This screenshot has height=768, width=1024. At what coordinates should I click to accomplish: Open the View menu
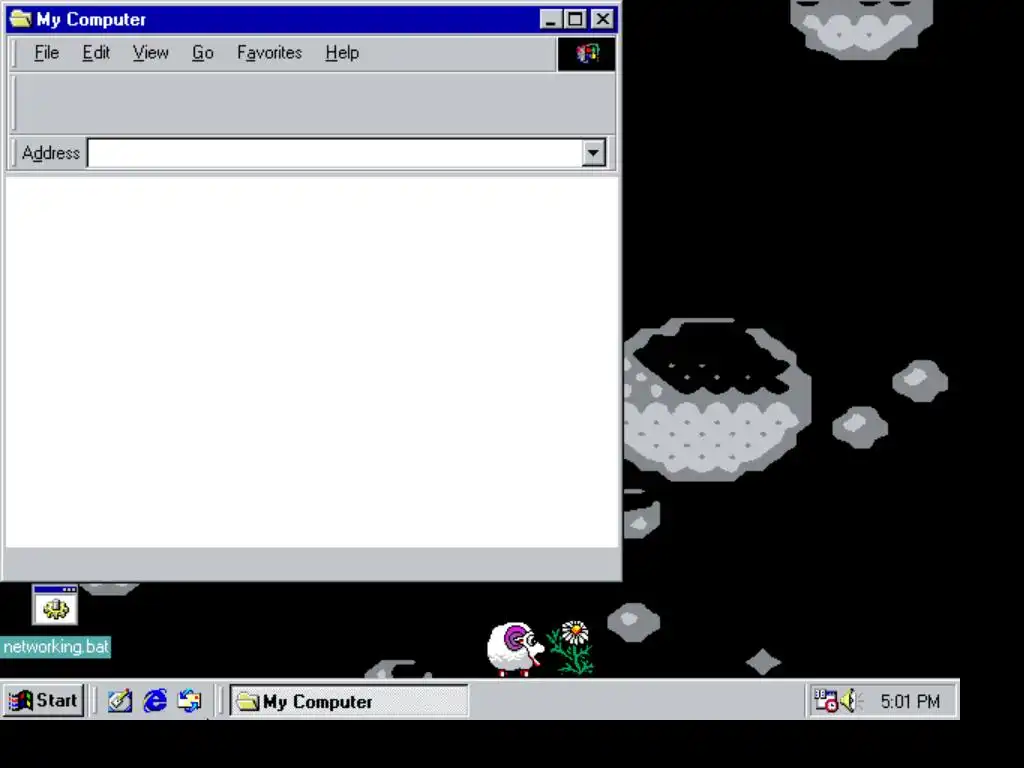[151, 53]
